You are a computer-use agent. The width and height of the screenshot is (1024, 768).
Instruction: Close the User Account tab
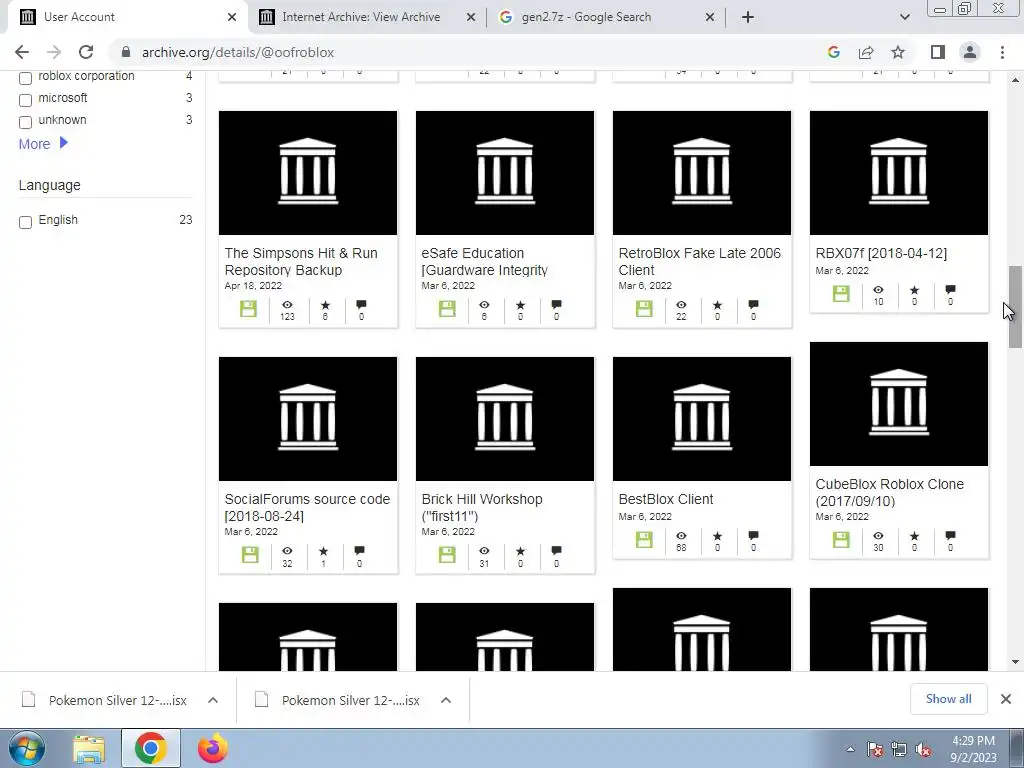coord(232,17)
